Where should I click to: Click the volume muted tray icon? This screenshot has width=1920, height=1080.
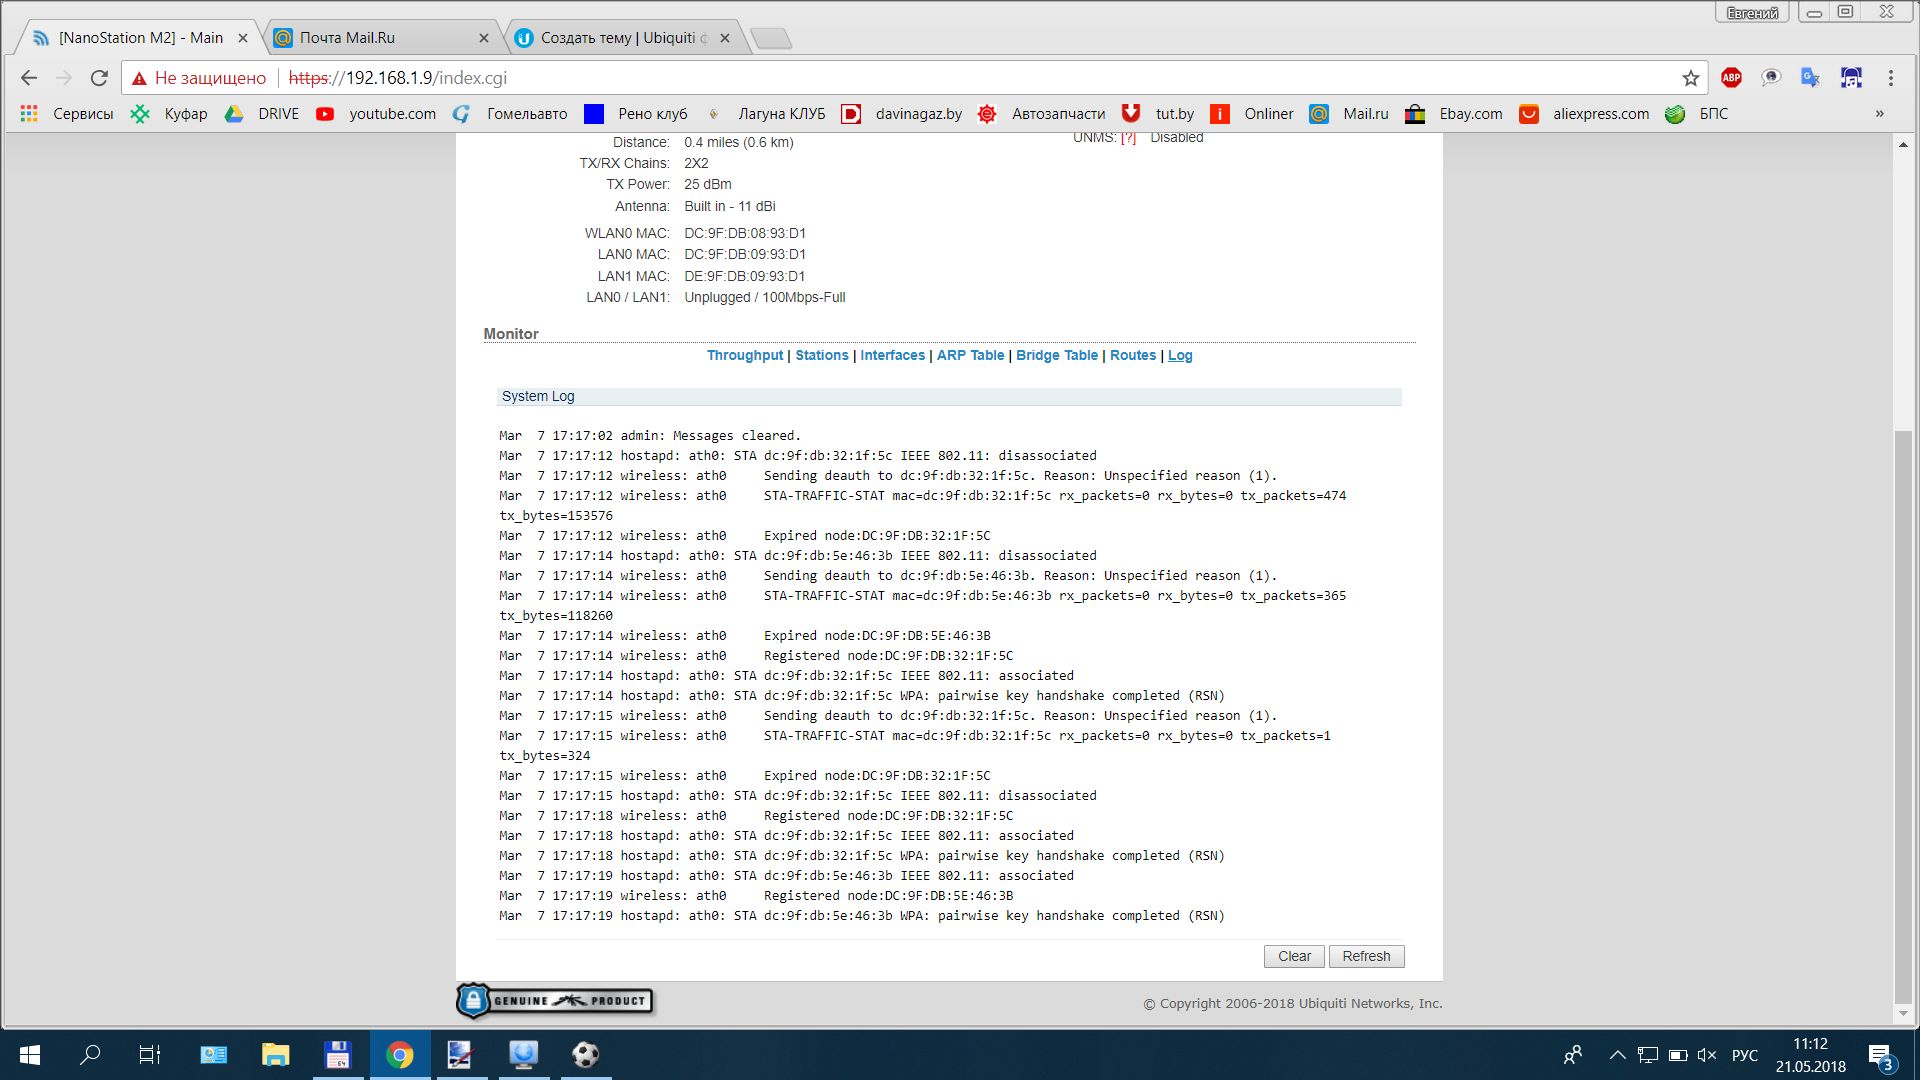pos(1707,1055)
